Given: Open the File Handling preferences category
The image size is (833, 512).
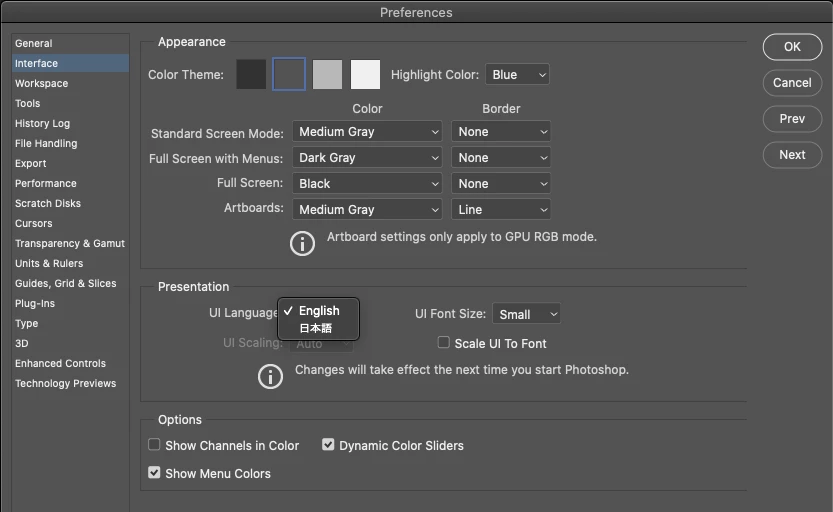Looking at the screenshot, I should pos(70,143).
